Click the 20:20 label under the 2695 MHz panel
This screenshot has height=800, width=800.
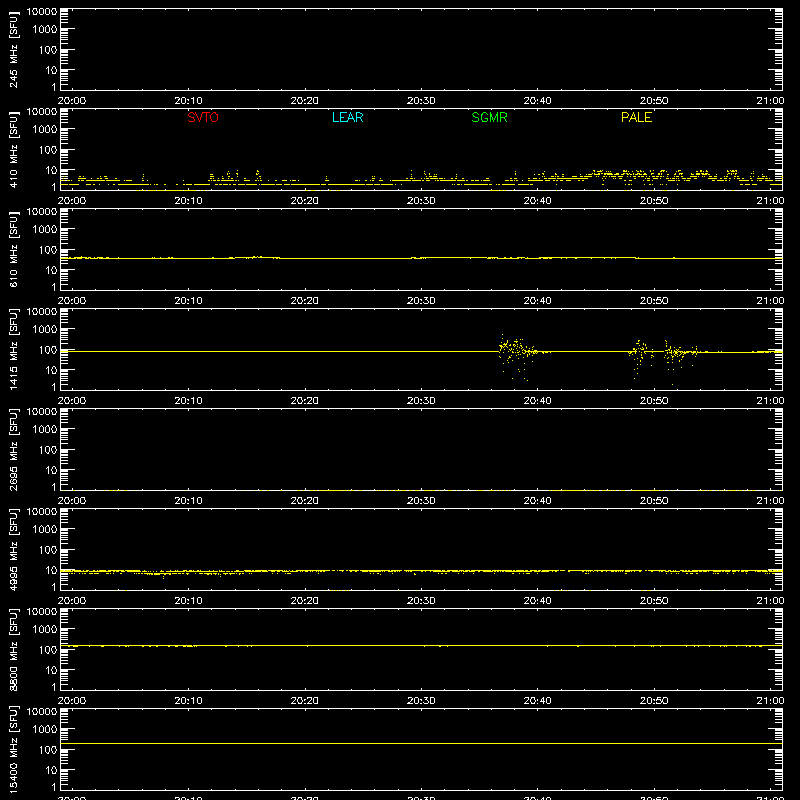(x=305, y=501)
